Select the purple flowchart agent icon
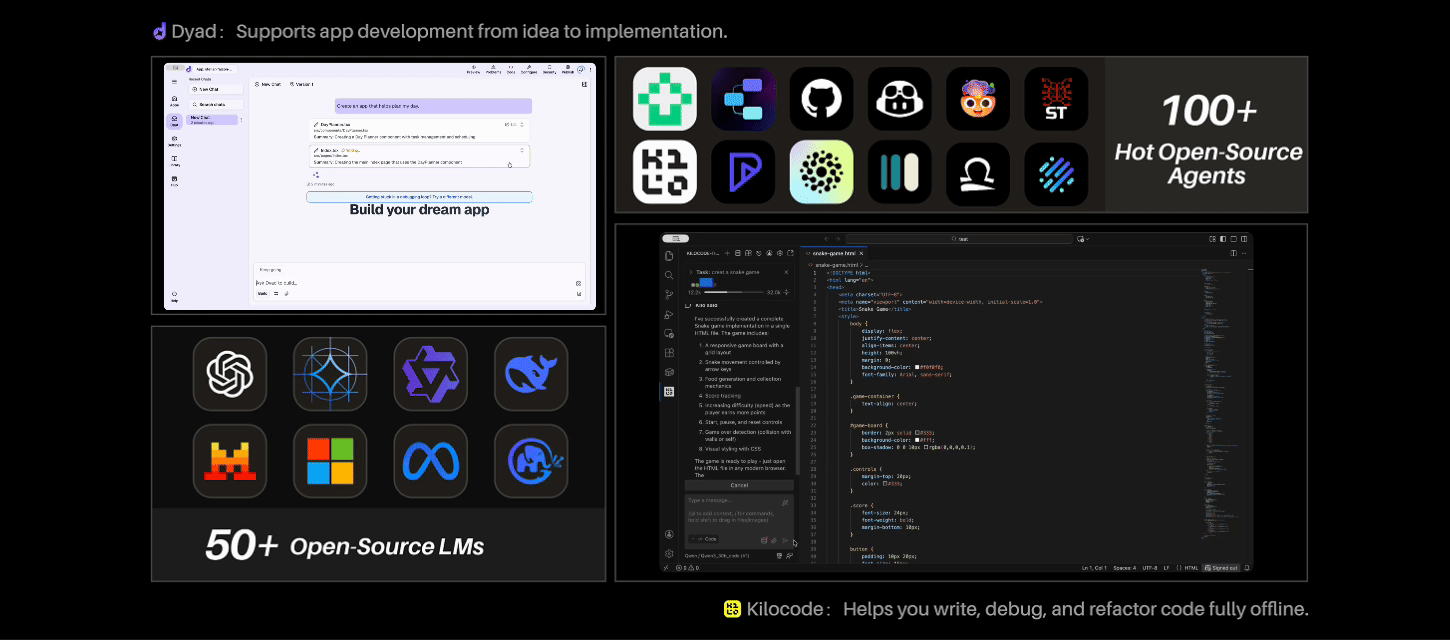Image resolution: width=1450 pixels, height=640 pixels. click(743, 99)
